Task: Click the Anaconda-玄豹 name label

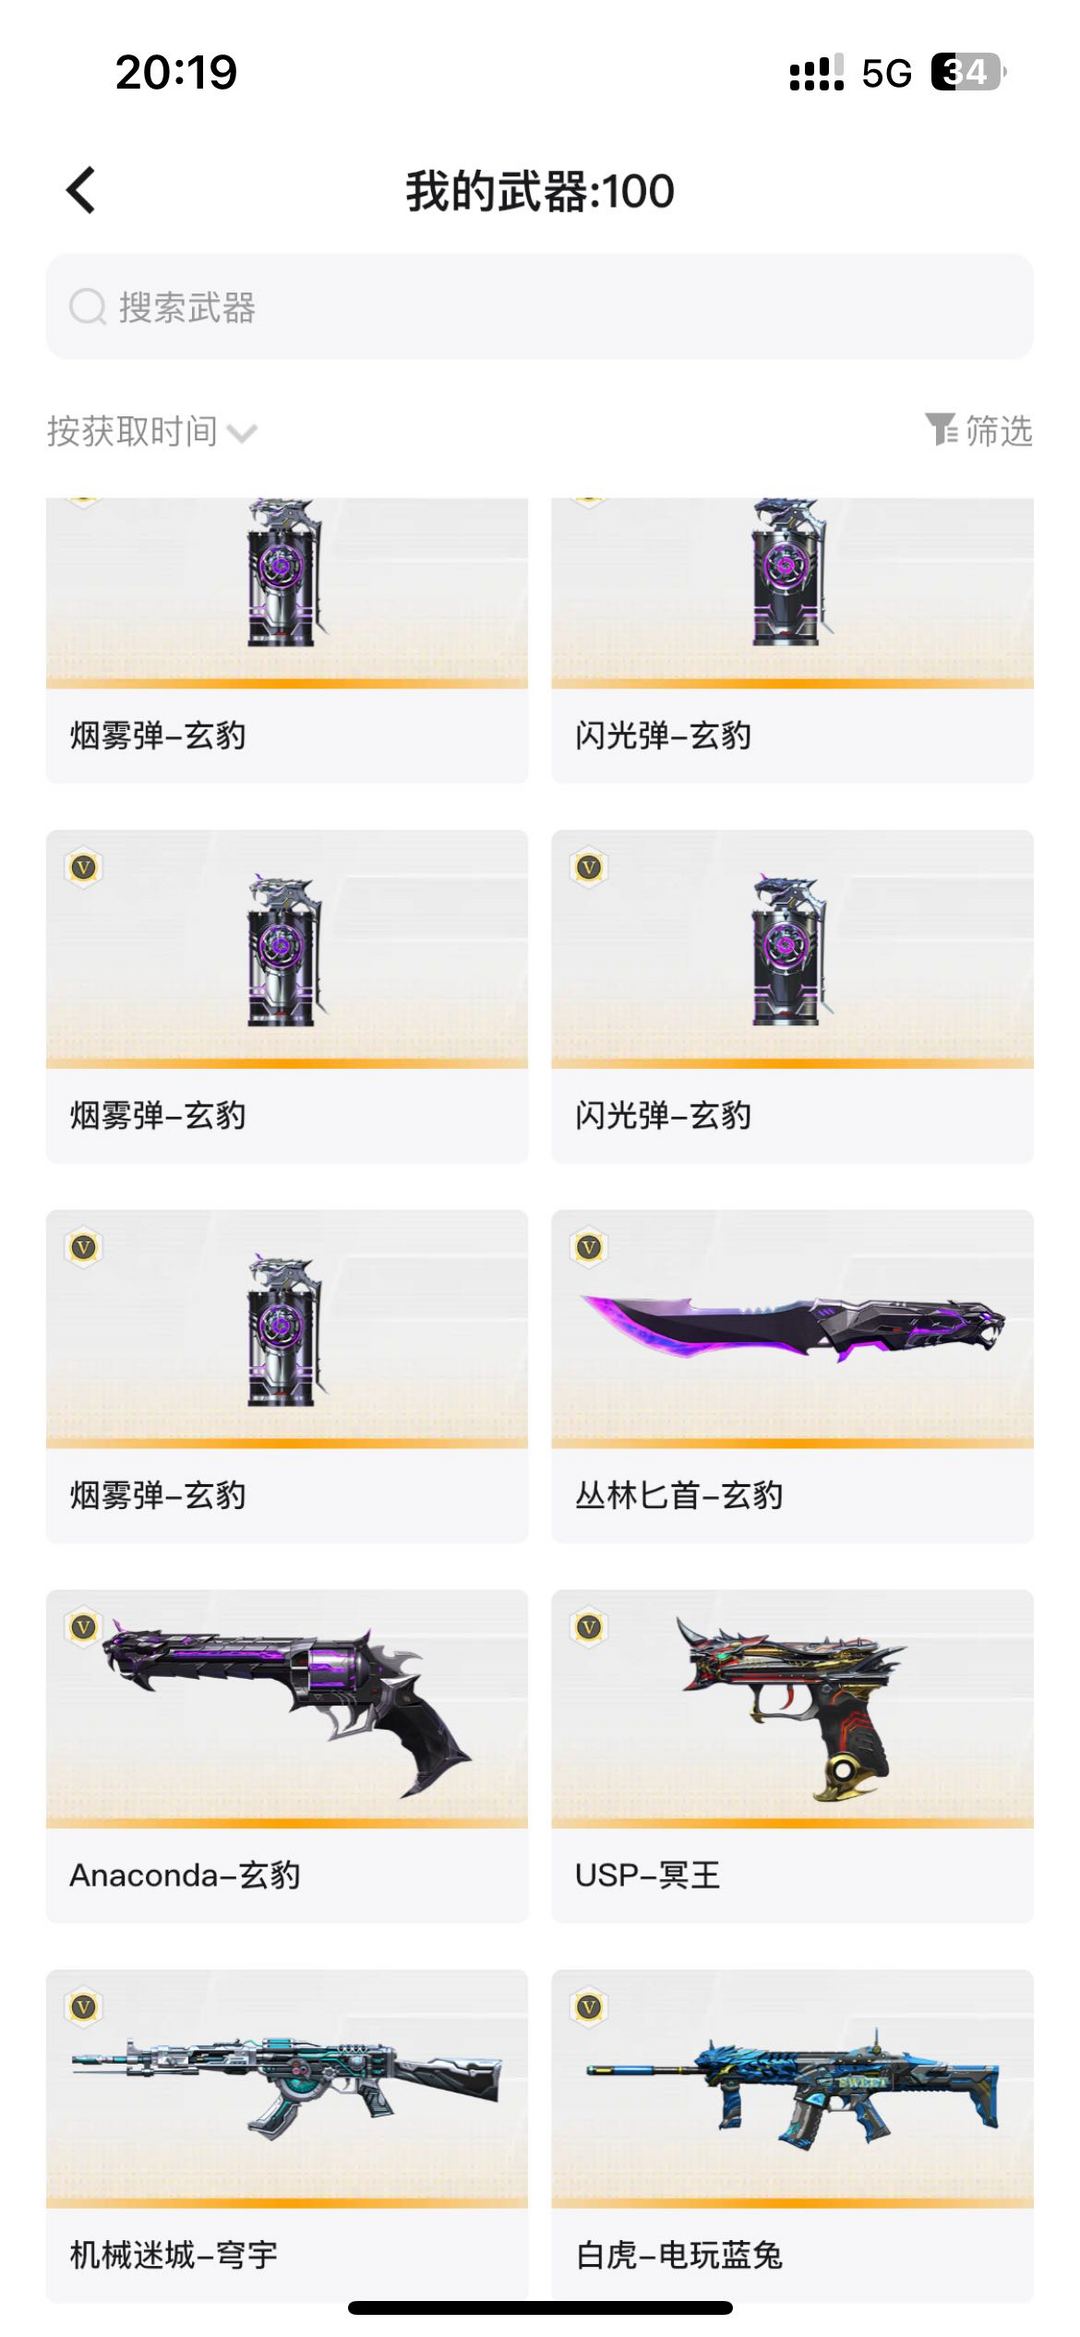Action: 185,1875
